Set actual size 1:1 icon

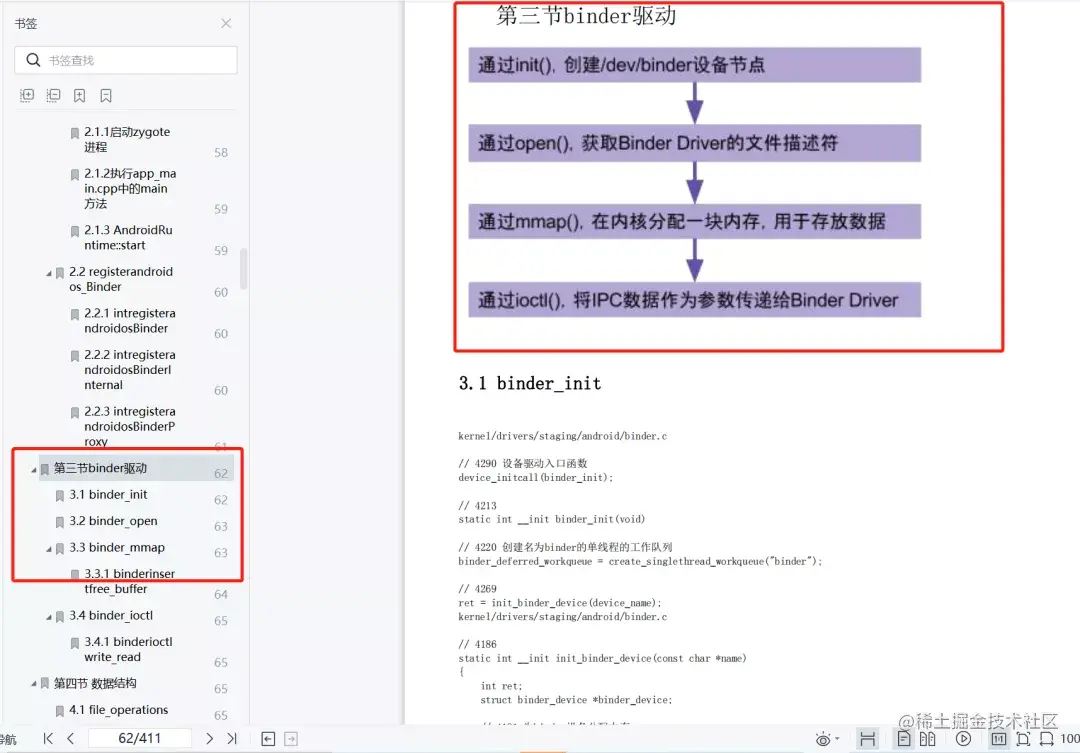999,739
